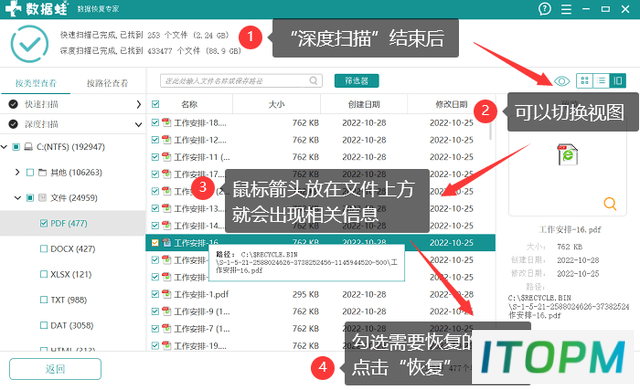Uncheck the 工作安排-12 file checkbox

point(155,140)
